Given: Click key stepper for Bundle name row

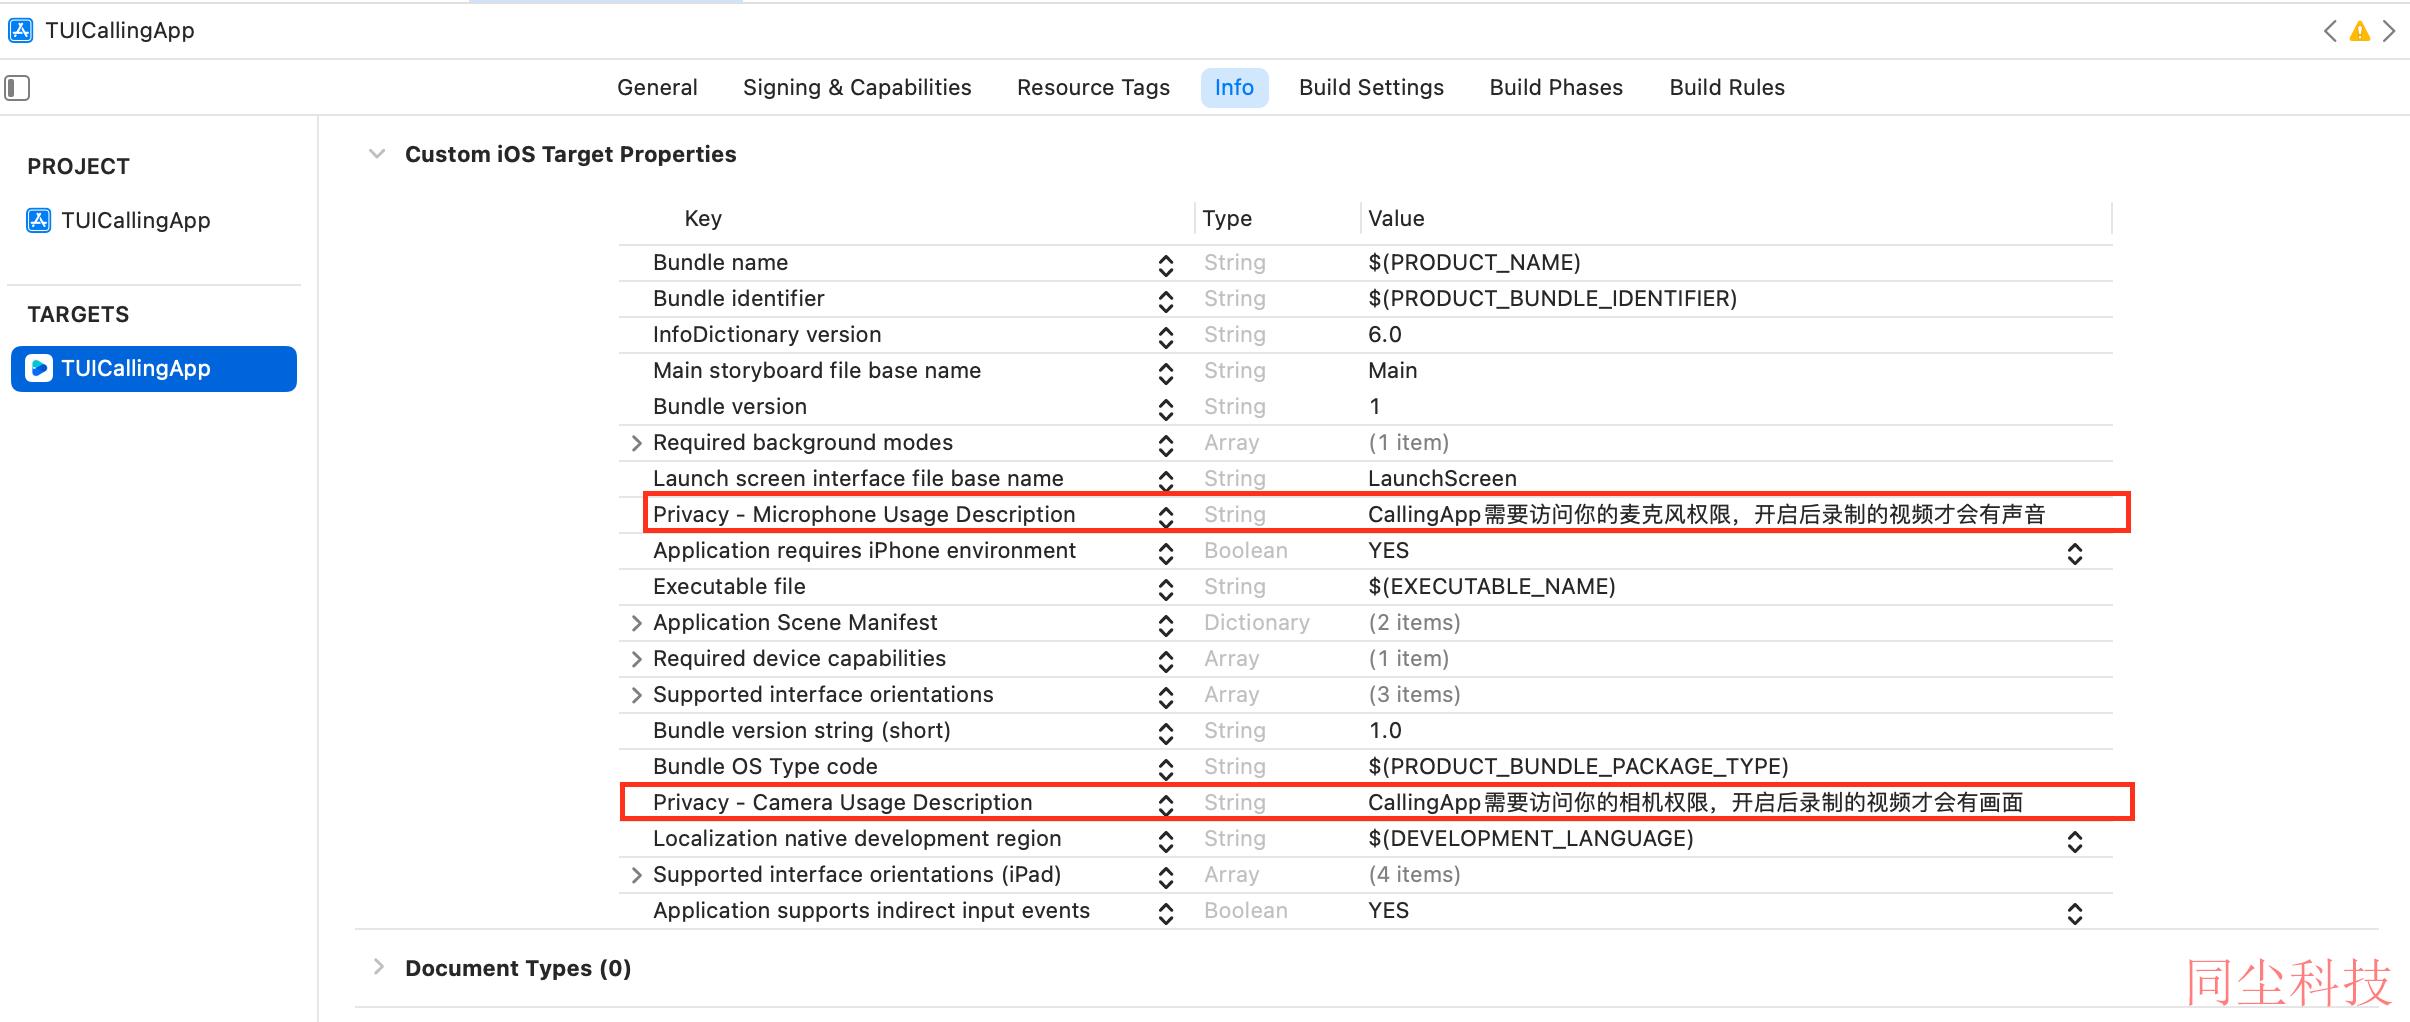Looking at the screenshot, I should 1165,264.
